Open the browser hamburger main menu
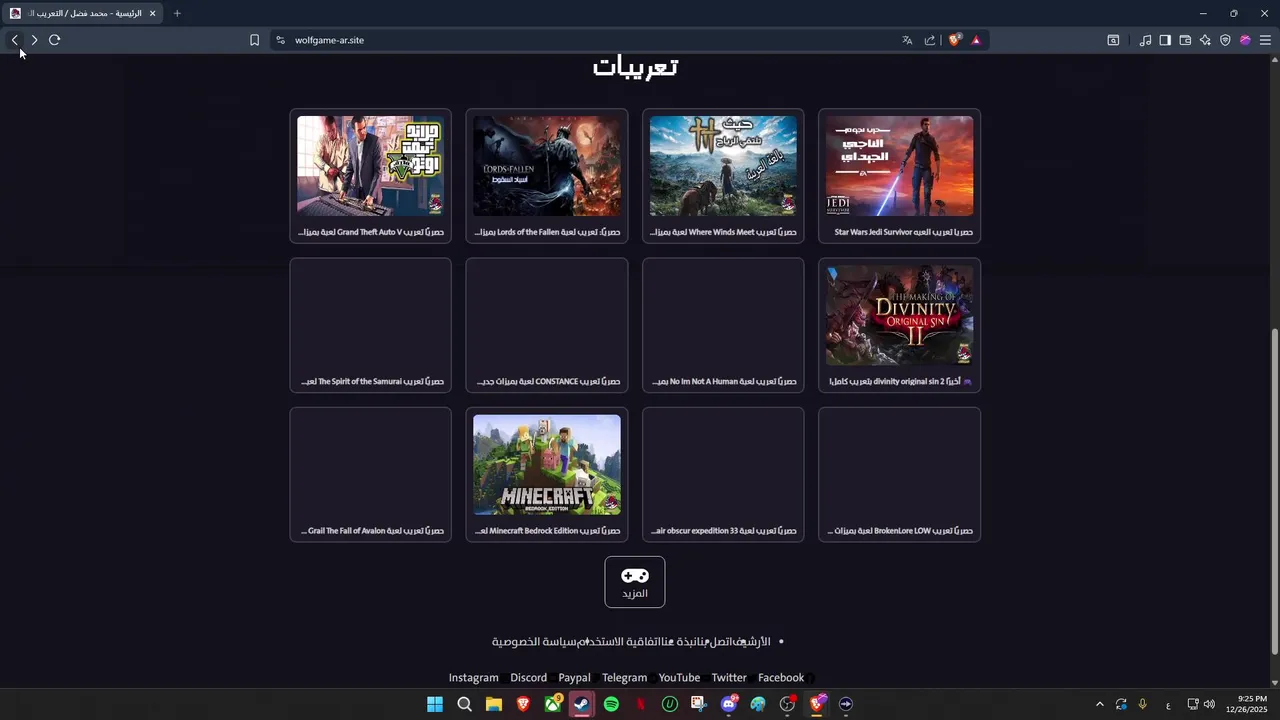The height and width of the screenshot is (720, 1280). (1265, 40)
